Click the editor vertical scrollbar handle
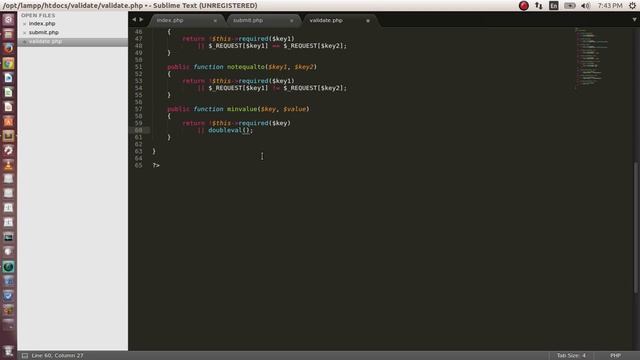The image size is (640, 360). coord(636,227)
